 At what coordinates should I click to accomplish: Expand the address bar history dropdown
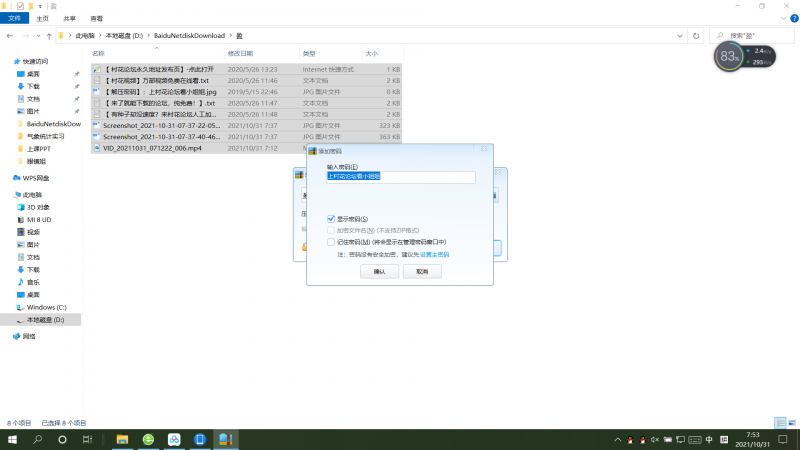coord(682,36)
